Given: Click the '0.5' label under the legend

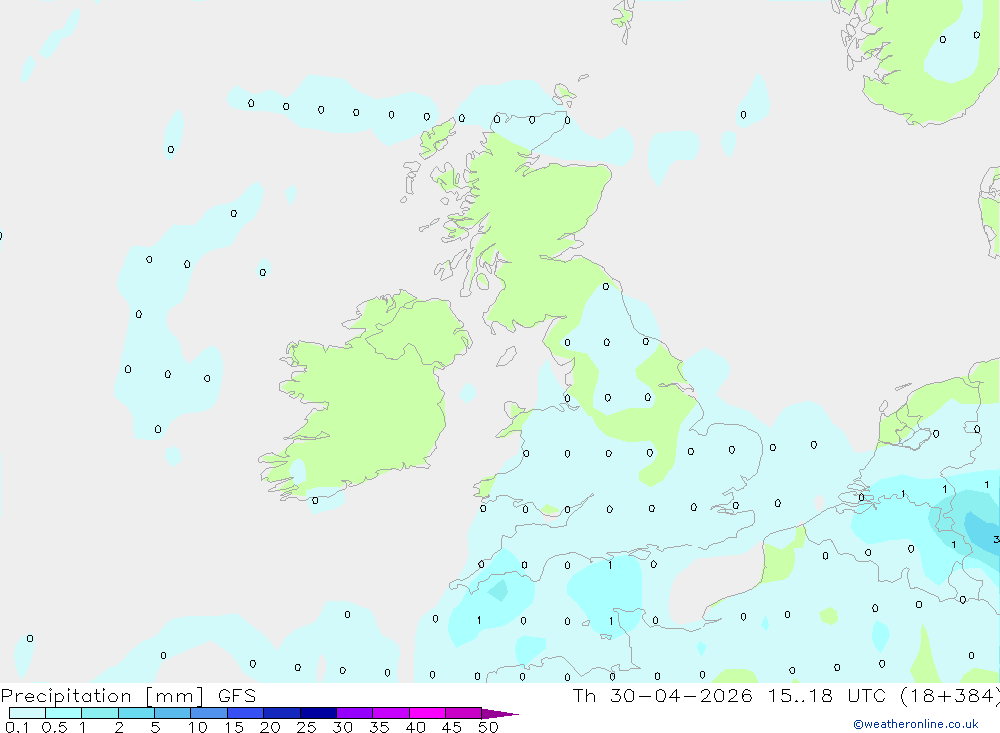Looking at the screenshot, I should point(54,727).
